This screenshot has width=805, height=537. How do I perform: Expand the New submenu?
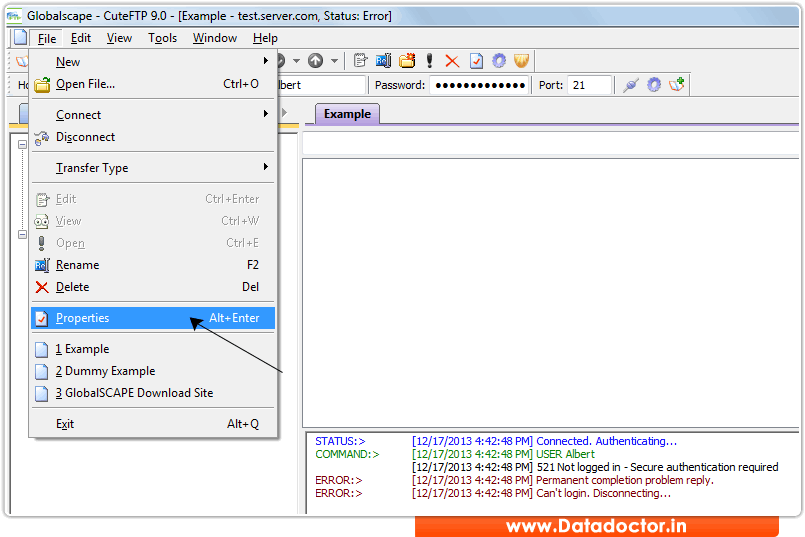point(153,62)
